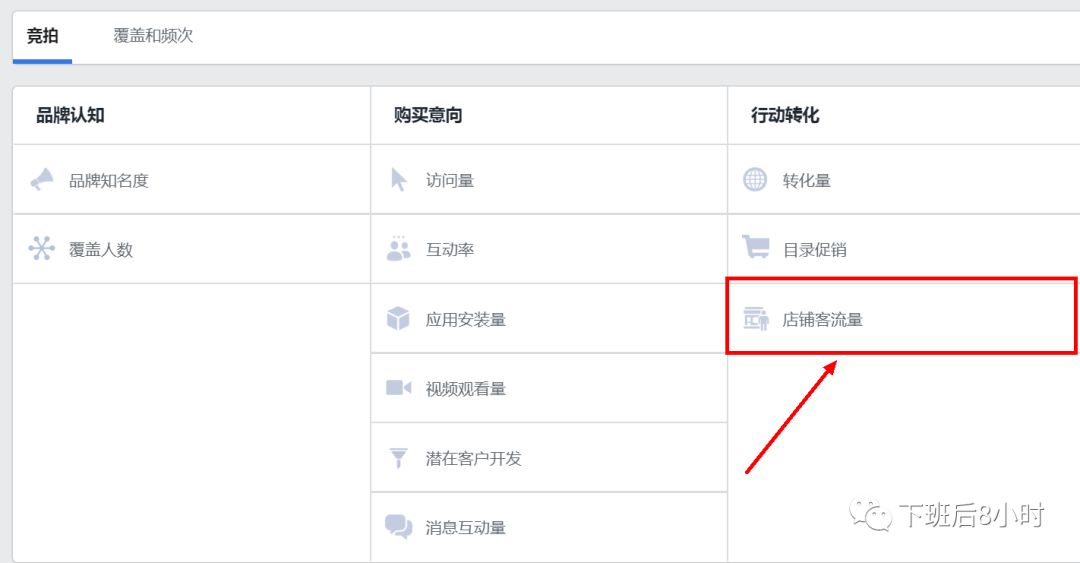Screen dimensions: 1080x563
Task: Switch to the 竞拍 tab
Action: 42,36
